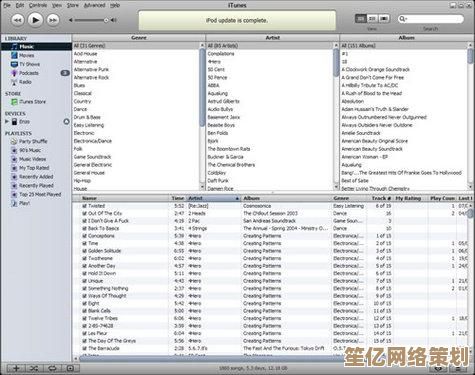Open the View menu
This screenshot has height=375, width=475.
tap(57, 5)
